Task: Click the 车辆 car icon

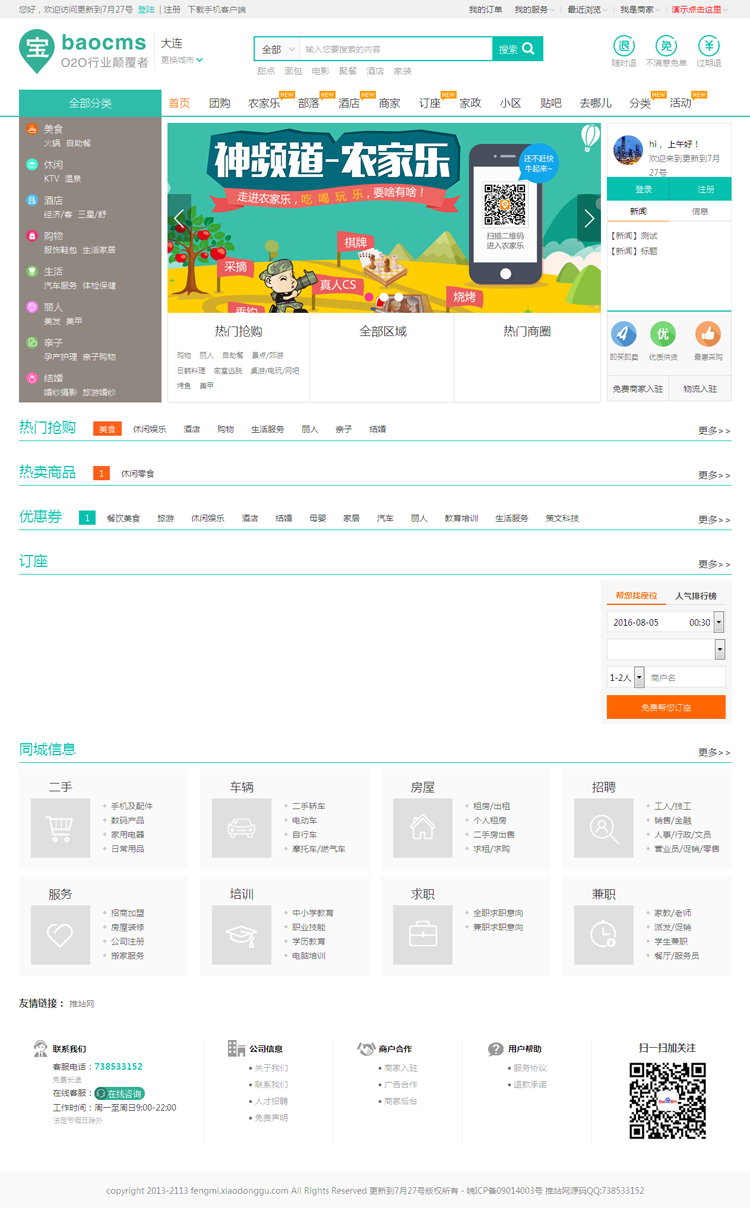Action: 242,828
